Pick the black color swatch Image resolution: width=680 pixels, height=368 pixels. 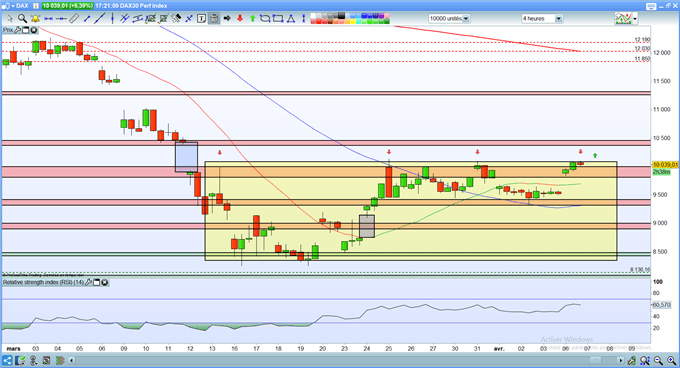pyautogui.click(x=341, y=16)
